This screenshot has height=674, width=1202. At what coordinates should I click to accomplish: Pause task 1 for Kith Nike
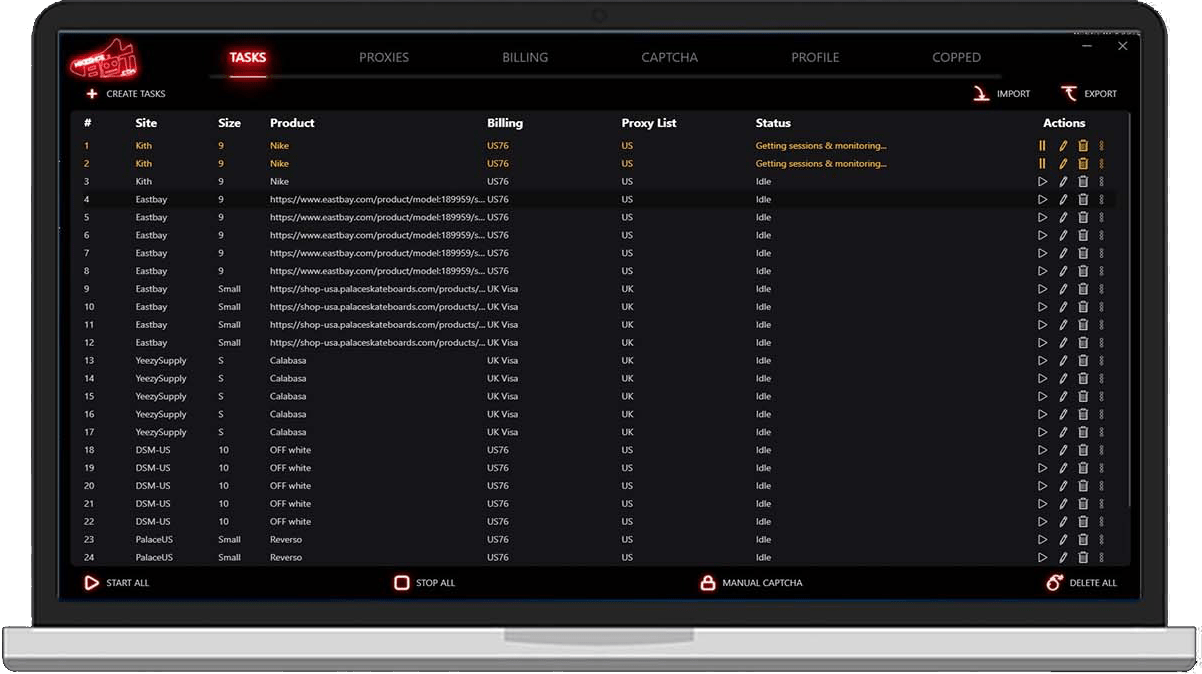pyautogui.click(x=1042, y=145)
